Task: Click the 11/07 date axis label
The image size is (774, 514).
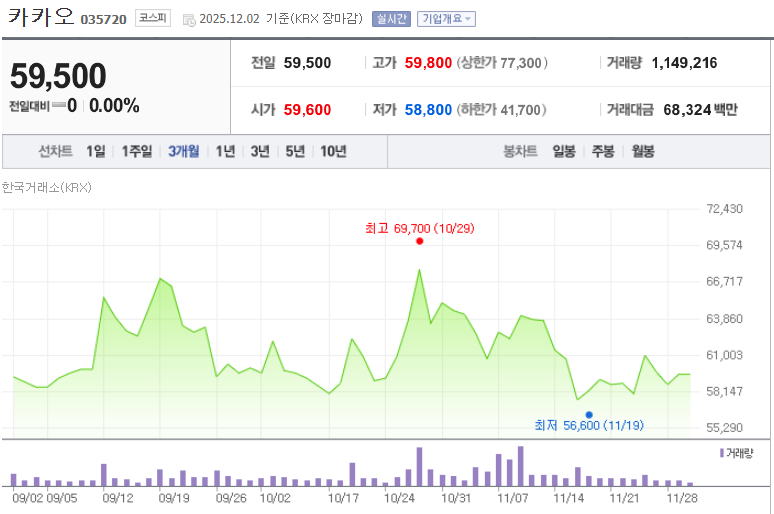Action: (512, 498)
